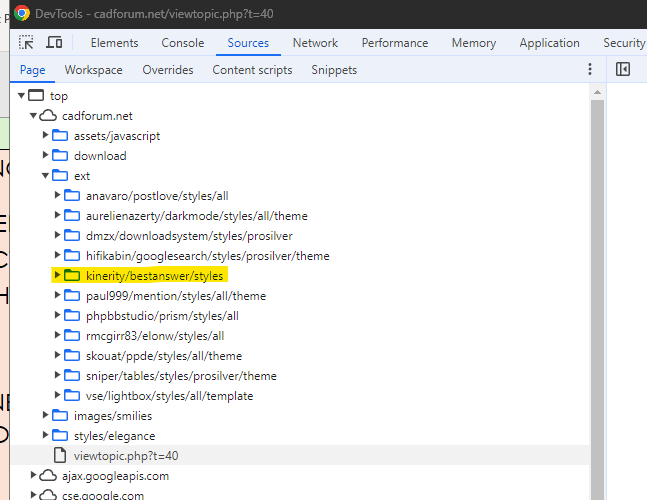Open the Console panel tab
647x500 pixels.
pos(182,43)
